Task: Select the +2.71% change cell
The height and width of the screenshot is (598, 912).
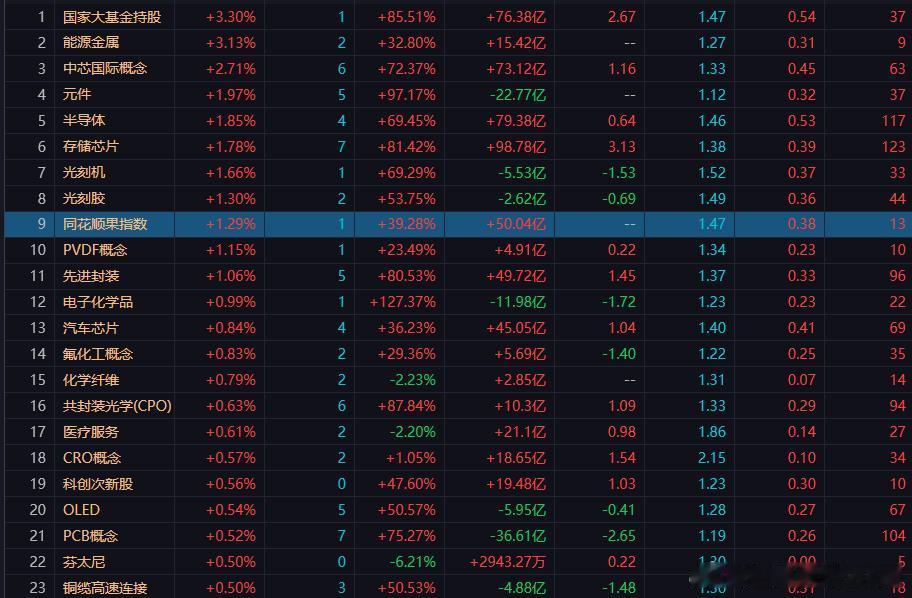Action: coord(230,69)
